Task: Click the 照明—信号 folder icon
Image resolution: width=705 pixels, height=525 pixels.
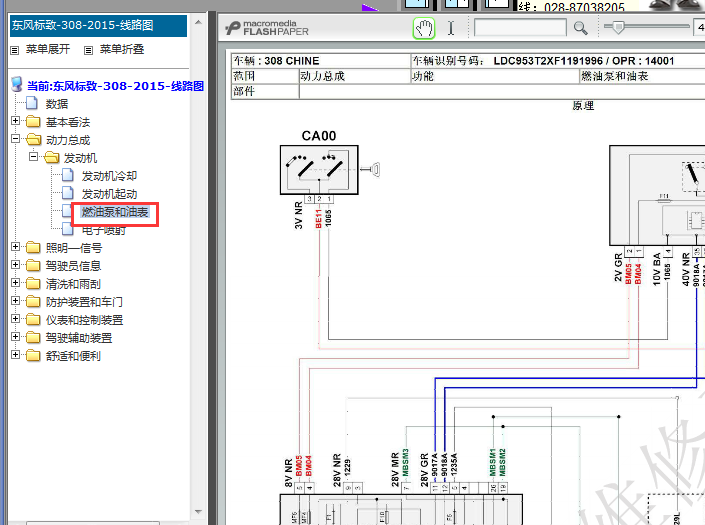Action: [33, 247]
